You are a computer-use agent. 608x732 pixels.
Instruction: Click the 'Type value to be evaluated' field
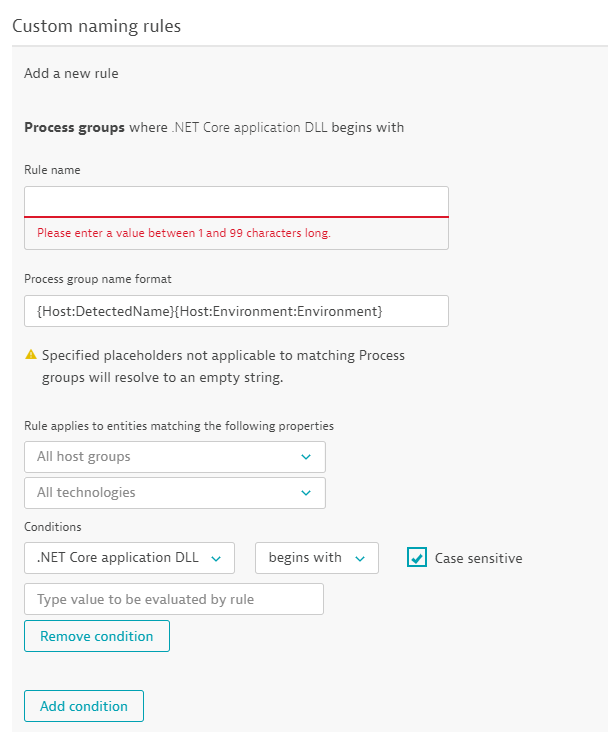(x=174, y=599)
